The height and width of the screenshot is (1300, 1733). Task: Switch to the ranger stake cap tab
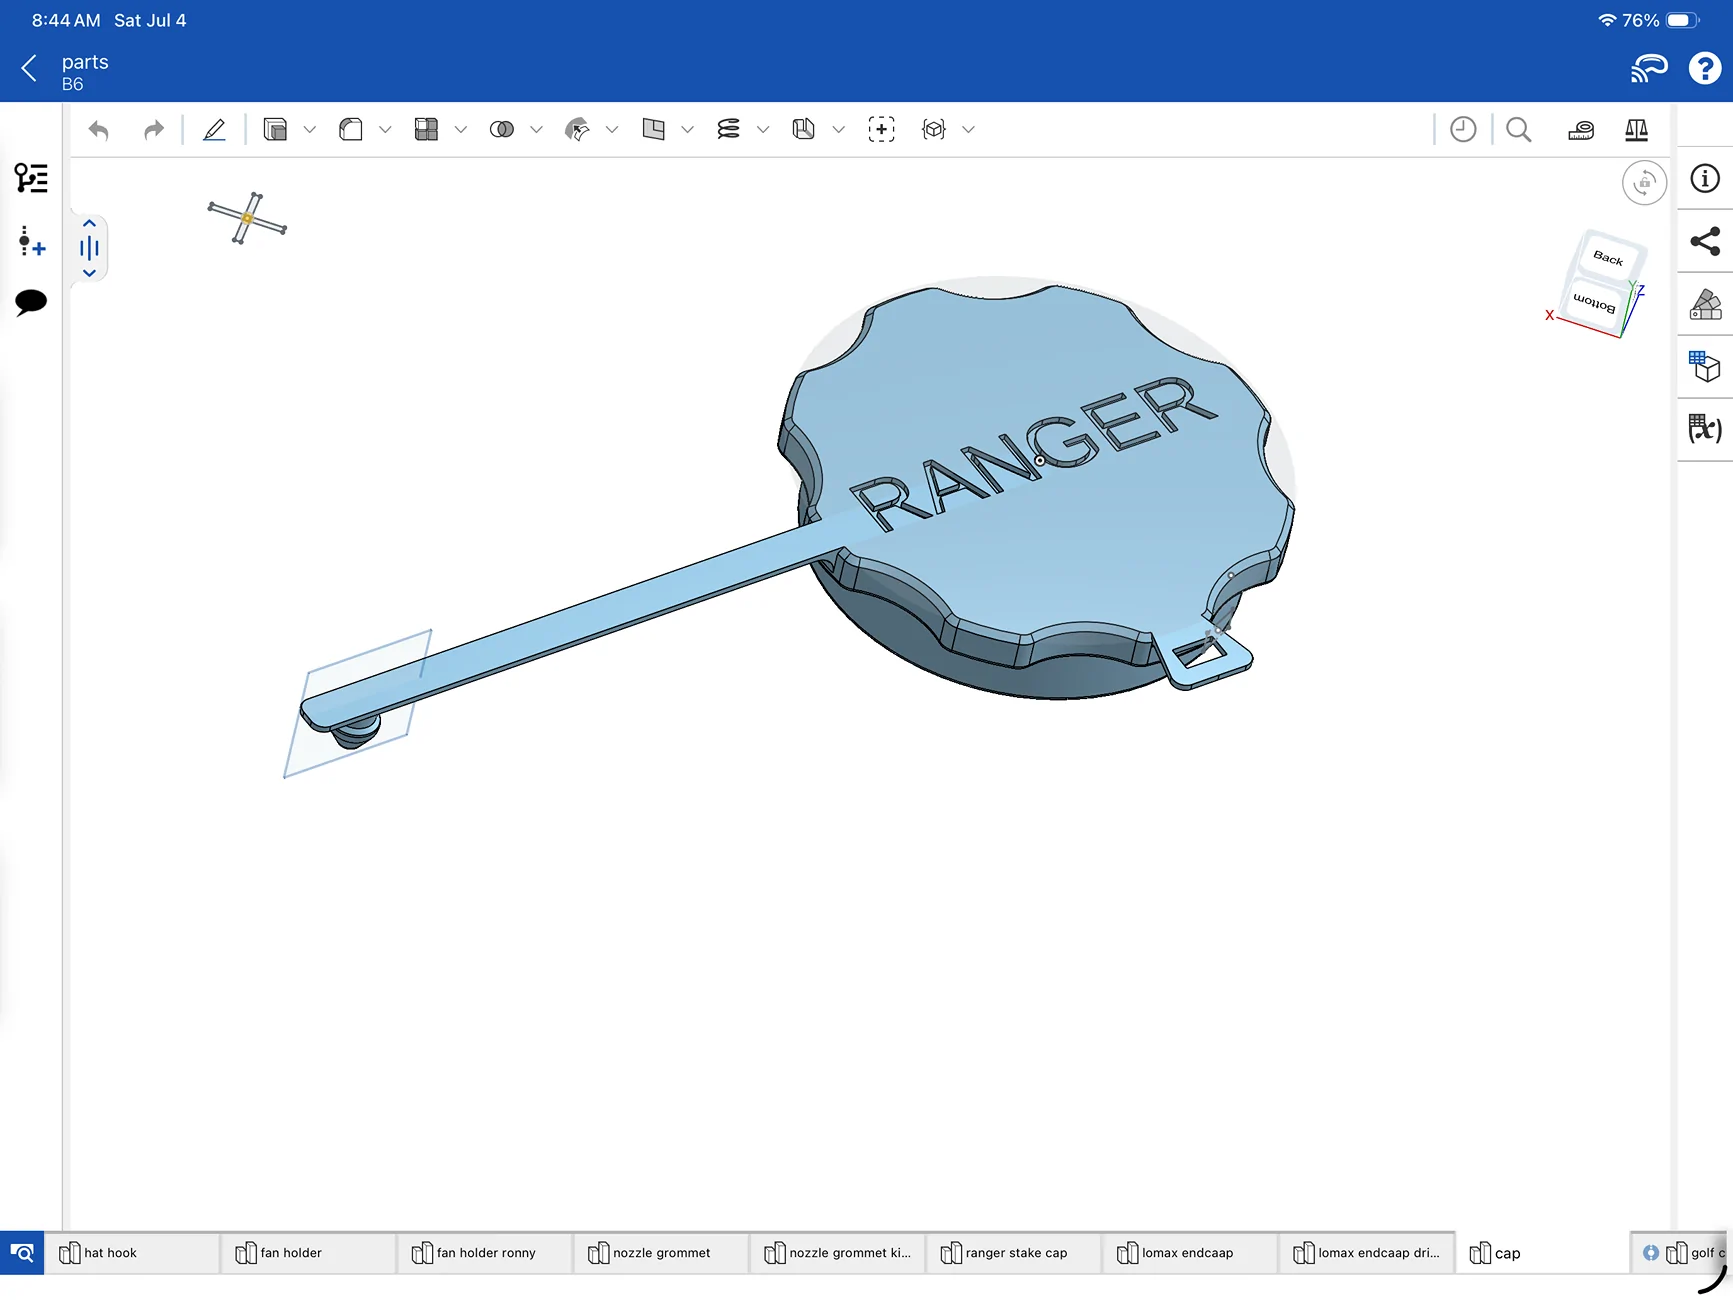pos(1013,1253)
